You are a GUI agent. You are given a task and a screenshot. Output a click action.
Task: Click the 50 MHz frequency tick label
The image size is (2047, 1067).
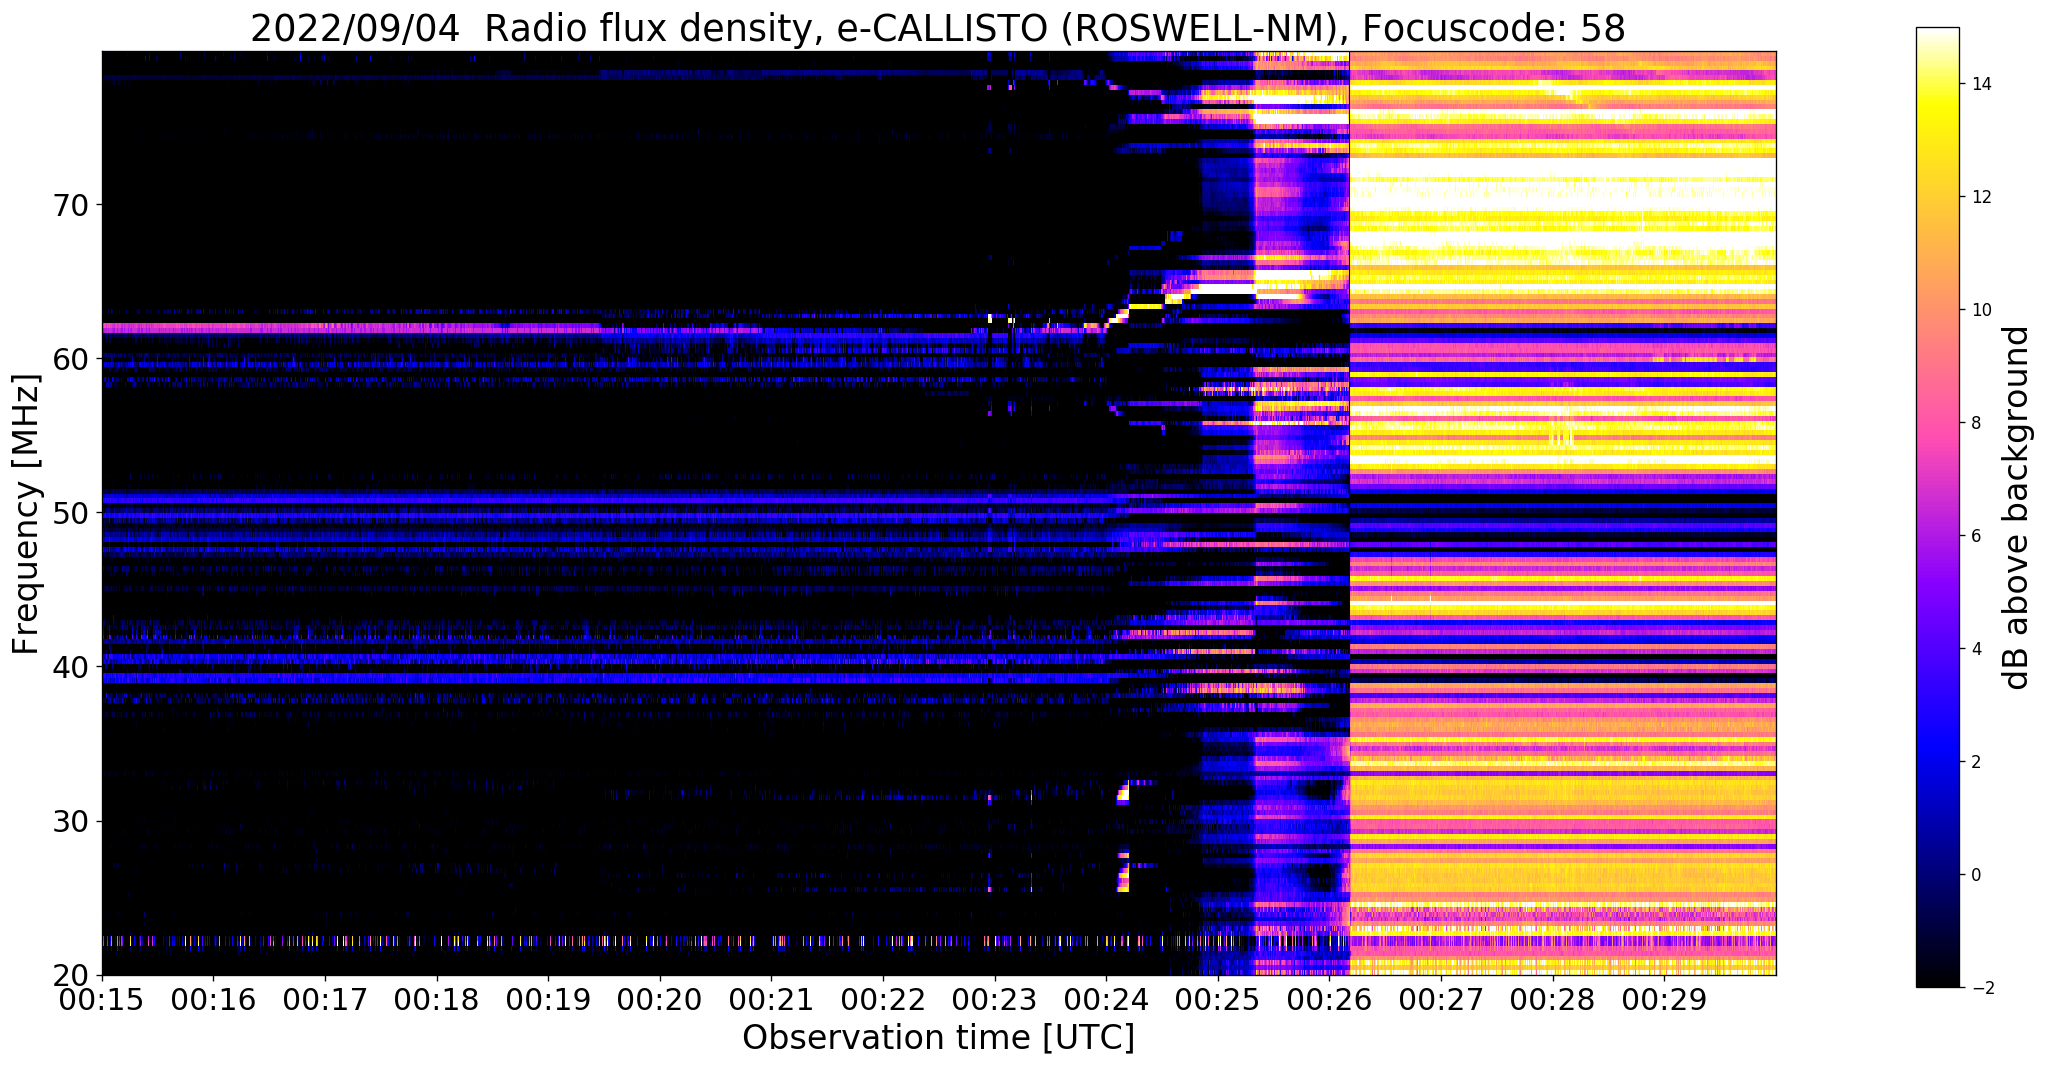point(70,514)
